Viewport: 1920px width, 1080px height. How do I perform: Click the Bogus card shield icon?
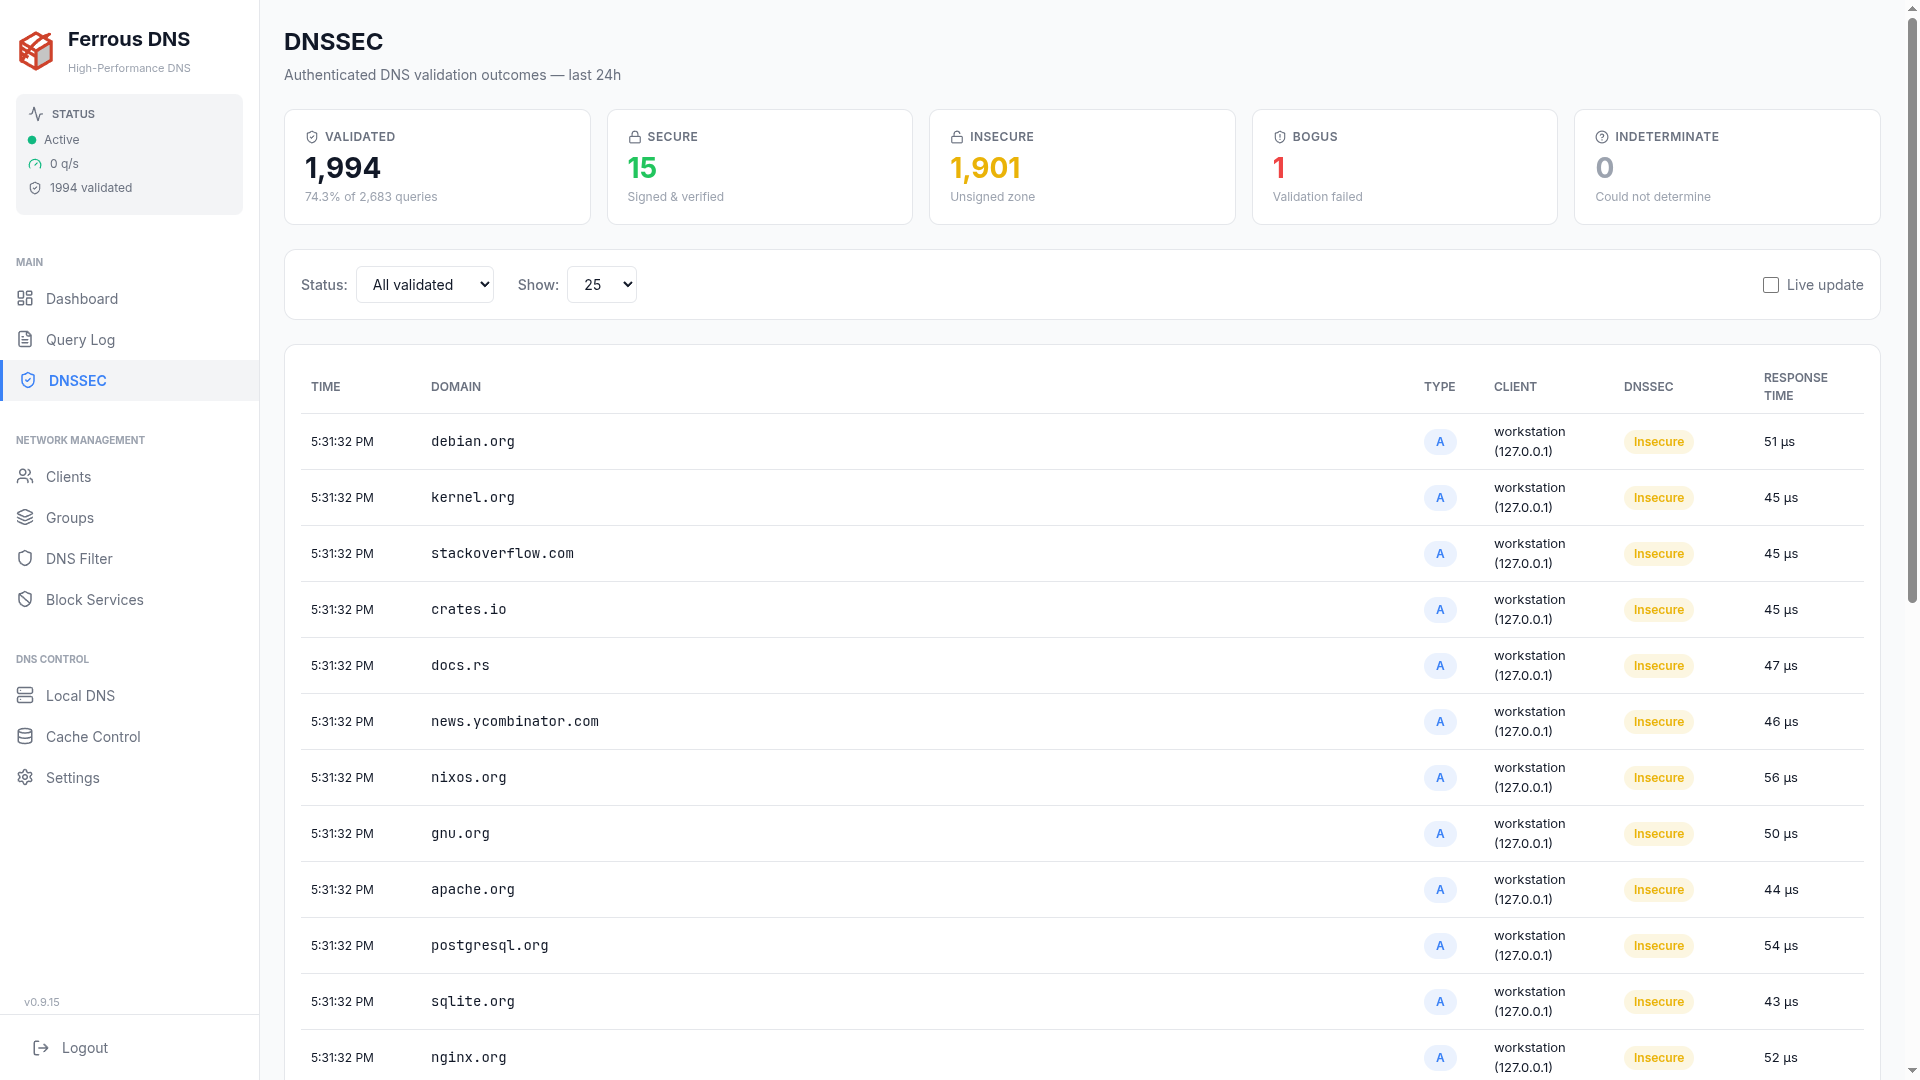pyautogui.click(x=1280, y=137)
